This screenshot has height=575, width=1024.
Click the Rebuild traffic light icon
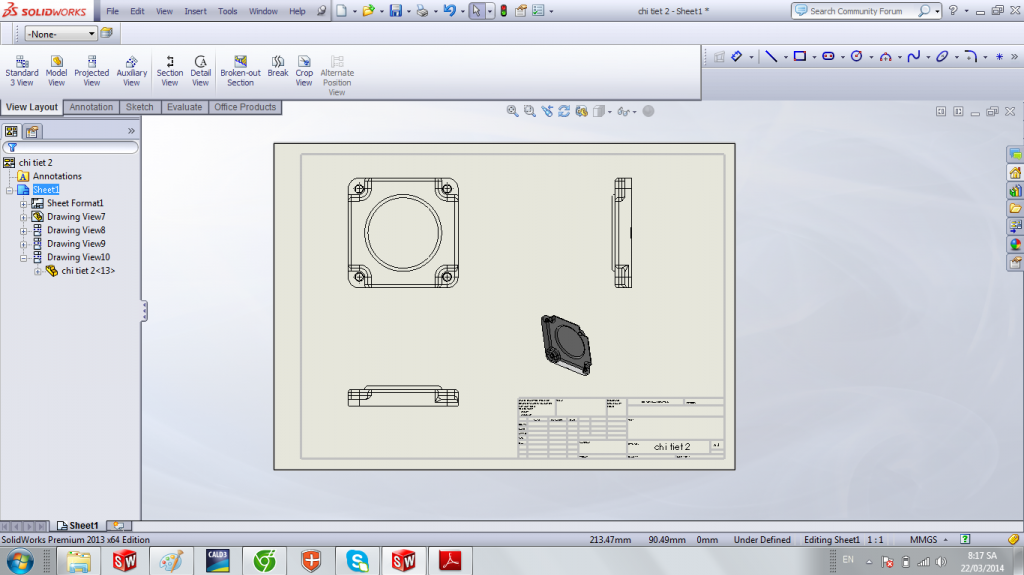tap(504, 10)
